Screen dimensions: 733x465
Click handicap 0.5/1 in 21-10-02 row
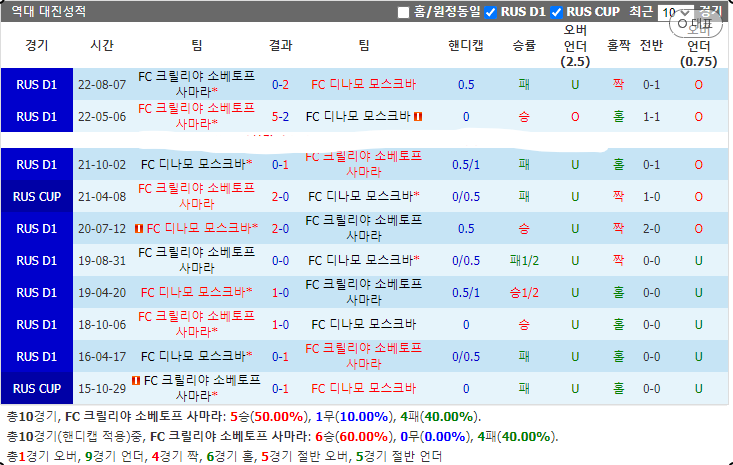click(x=466, y=165)
